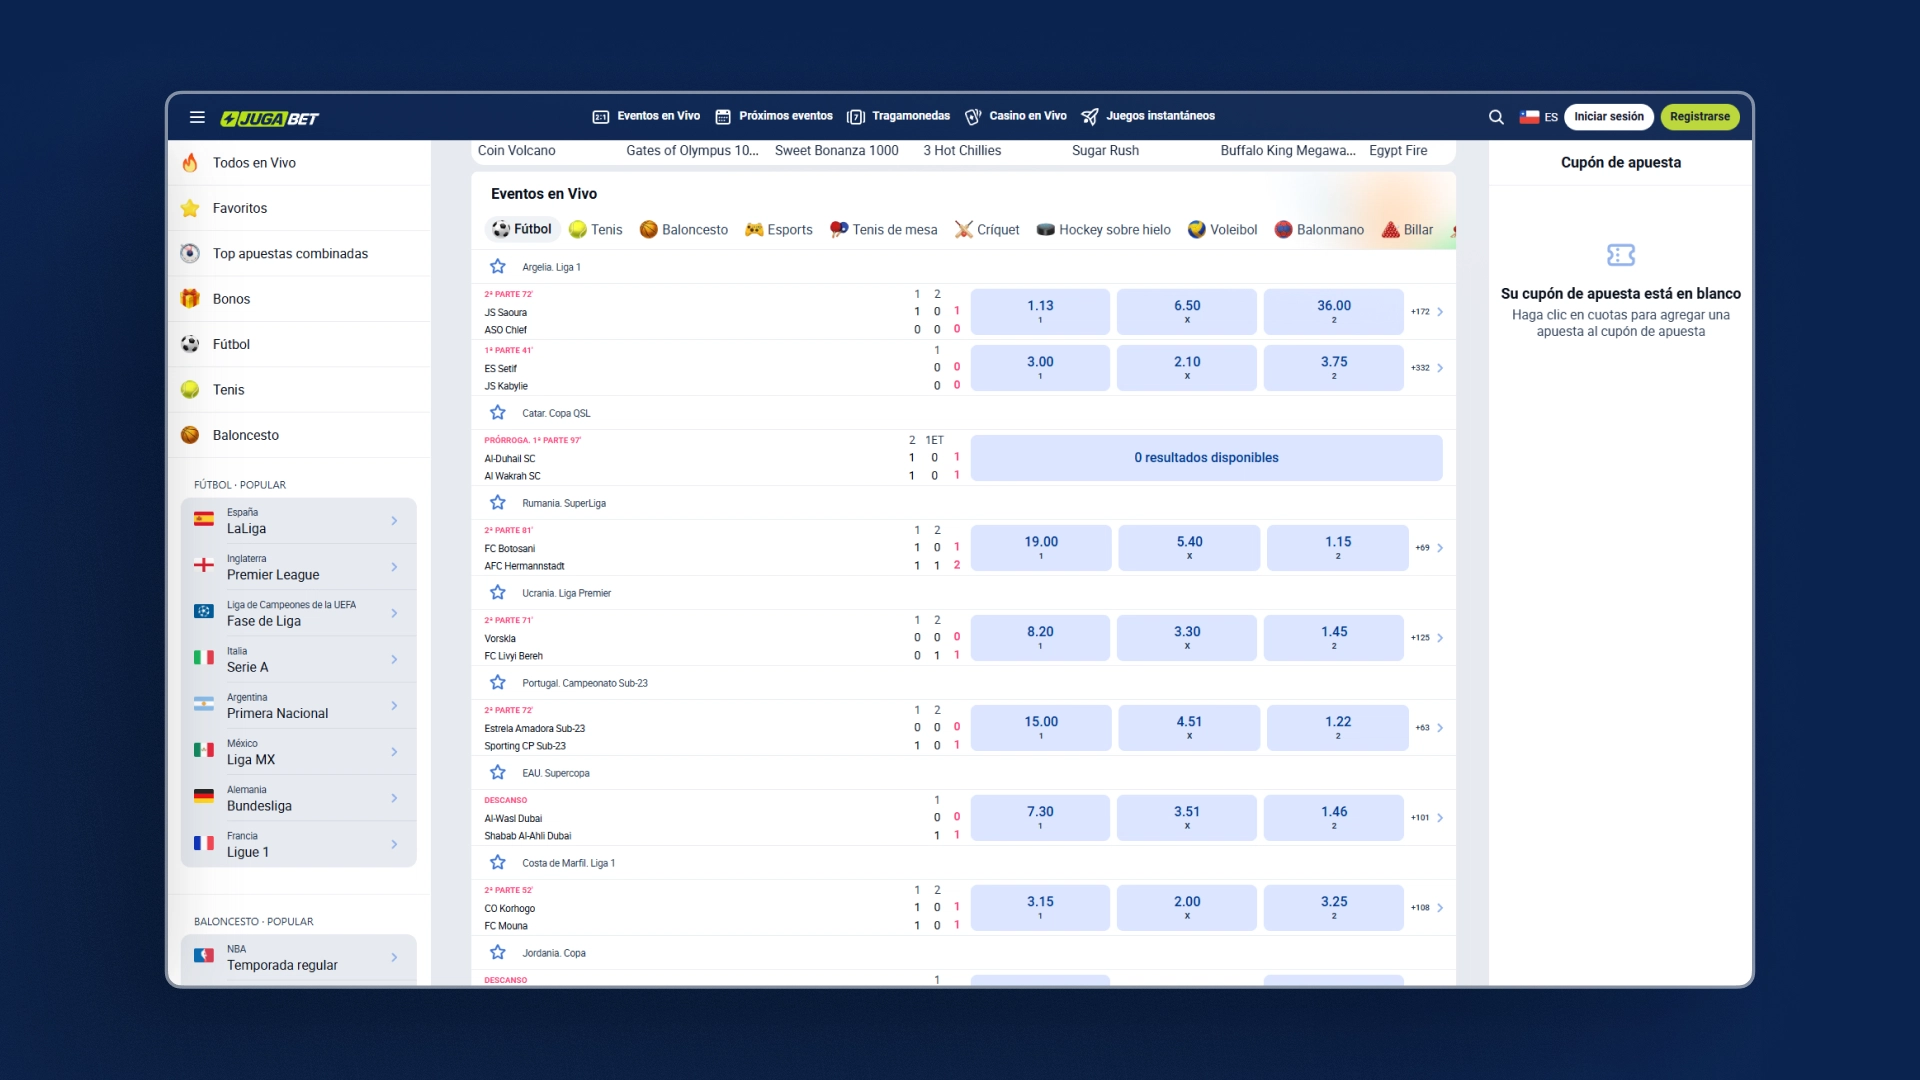Favorite the Rumania SuperLiga star
The image size is (1920, 1080).
point(498,503)
